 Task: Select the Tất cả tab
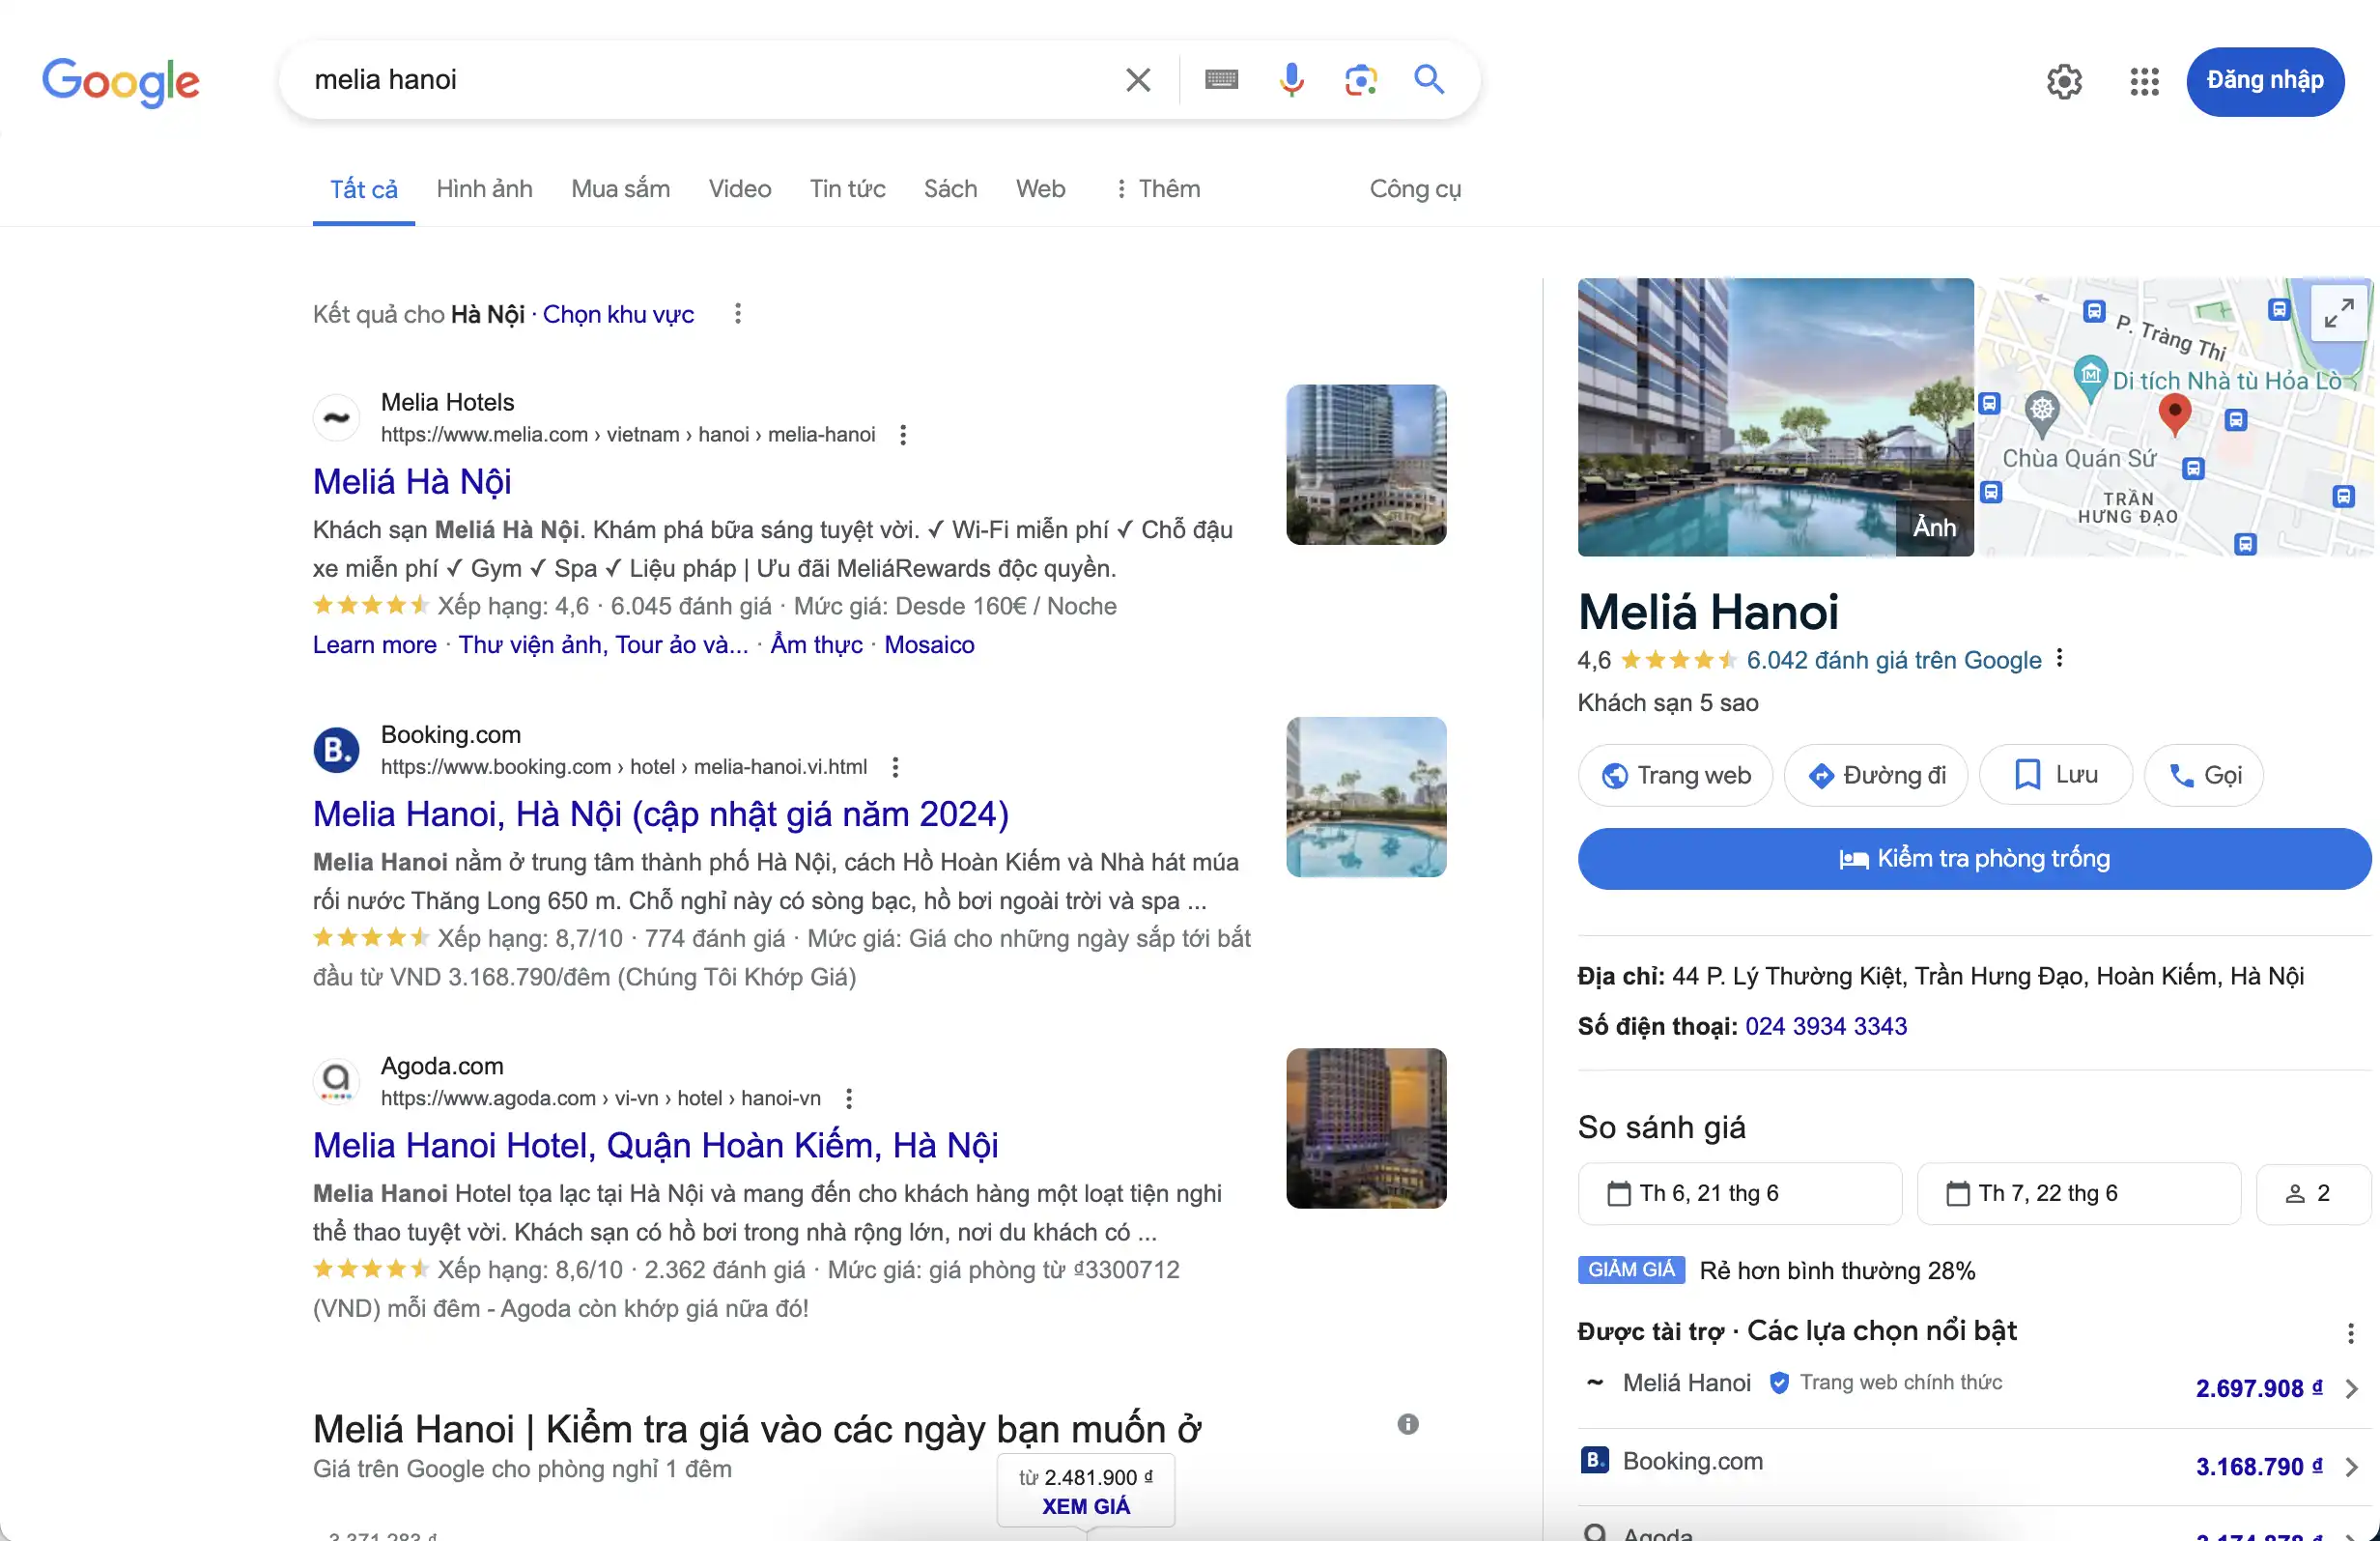364,189
